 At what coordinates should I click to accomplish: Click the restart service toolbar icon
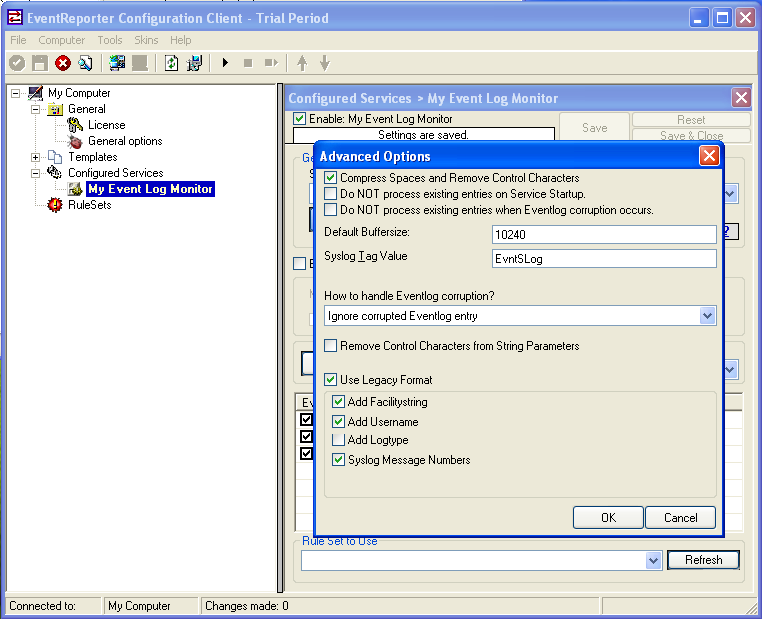coord(271,63)
